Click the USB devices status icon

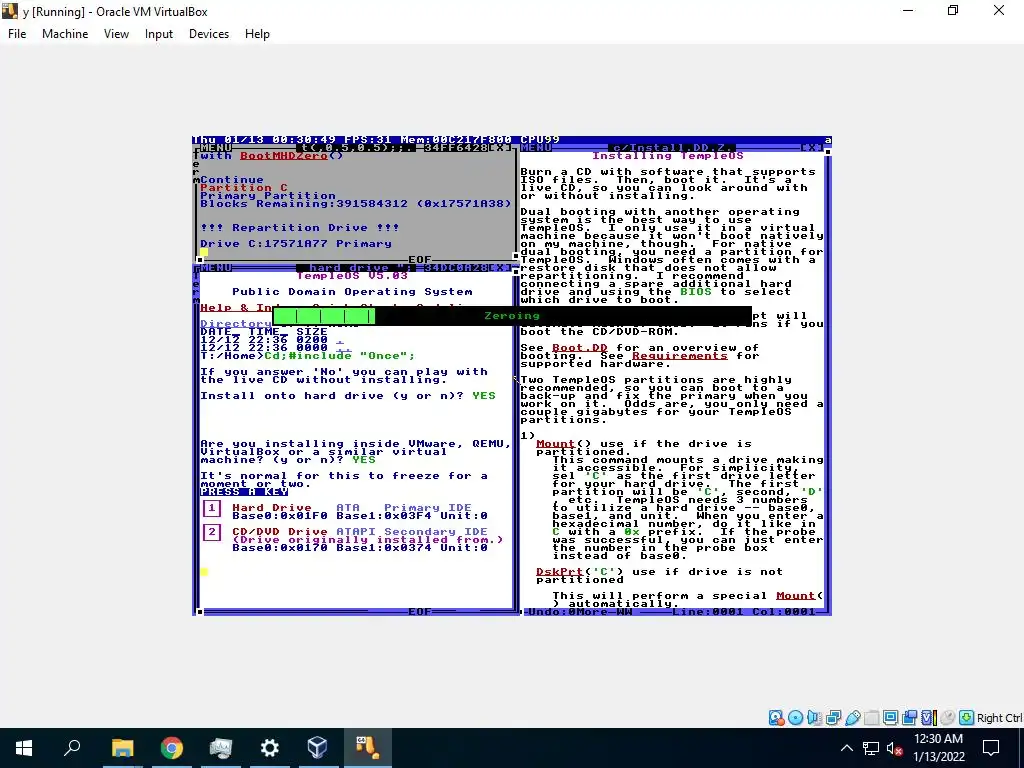click(x=852, y=718)
